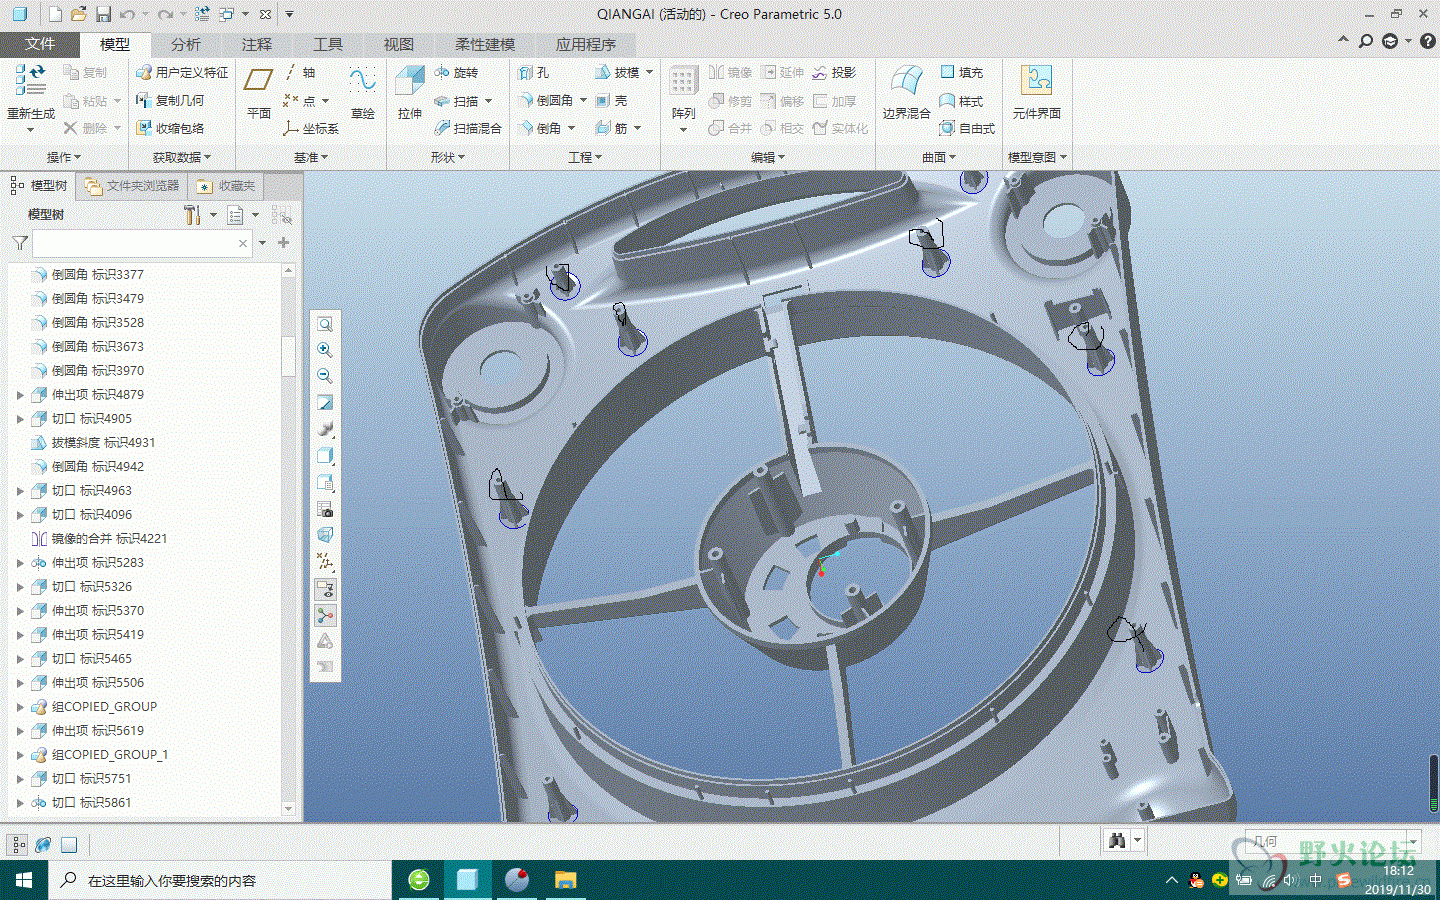Expand 组COPIED_GROUP tree node
Image resolution: width=1440 pixels, height=900 pixels.
point(20,707)
